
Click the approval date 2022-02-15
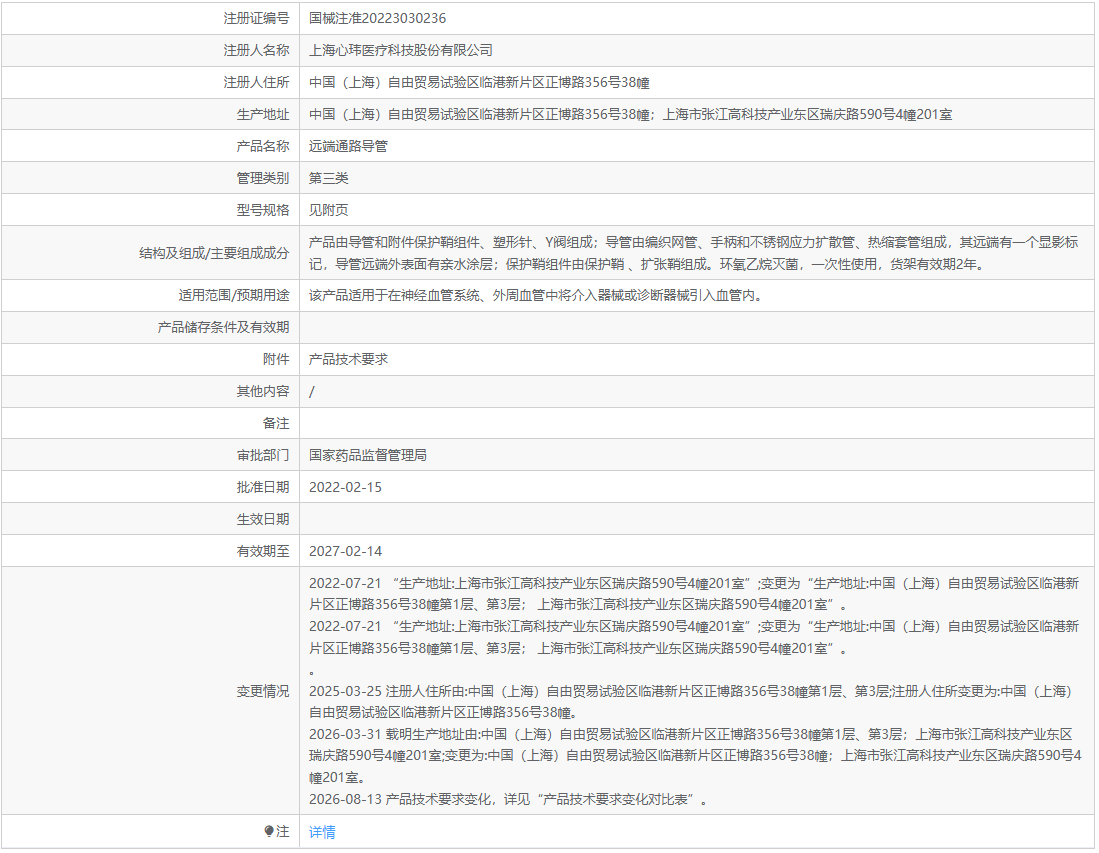point(346,487)
